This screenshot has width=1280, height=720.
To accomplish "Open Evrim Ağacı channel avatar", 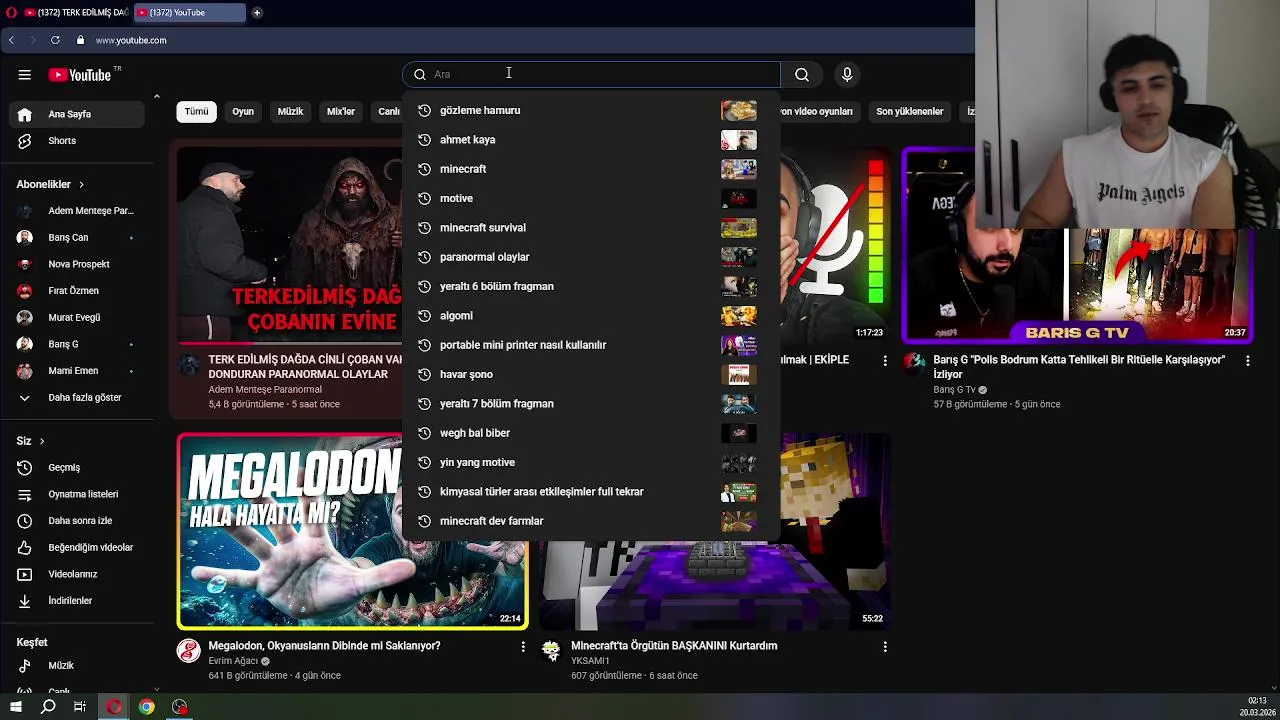I will pos(189,652).
